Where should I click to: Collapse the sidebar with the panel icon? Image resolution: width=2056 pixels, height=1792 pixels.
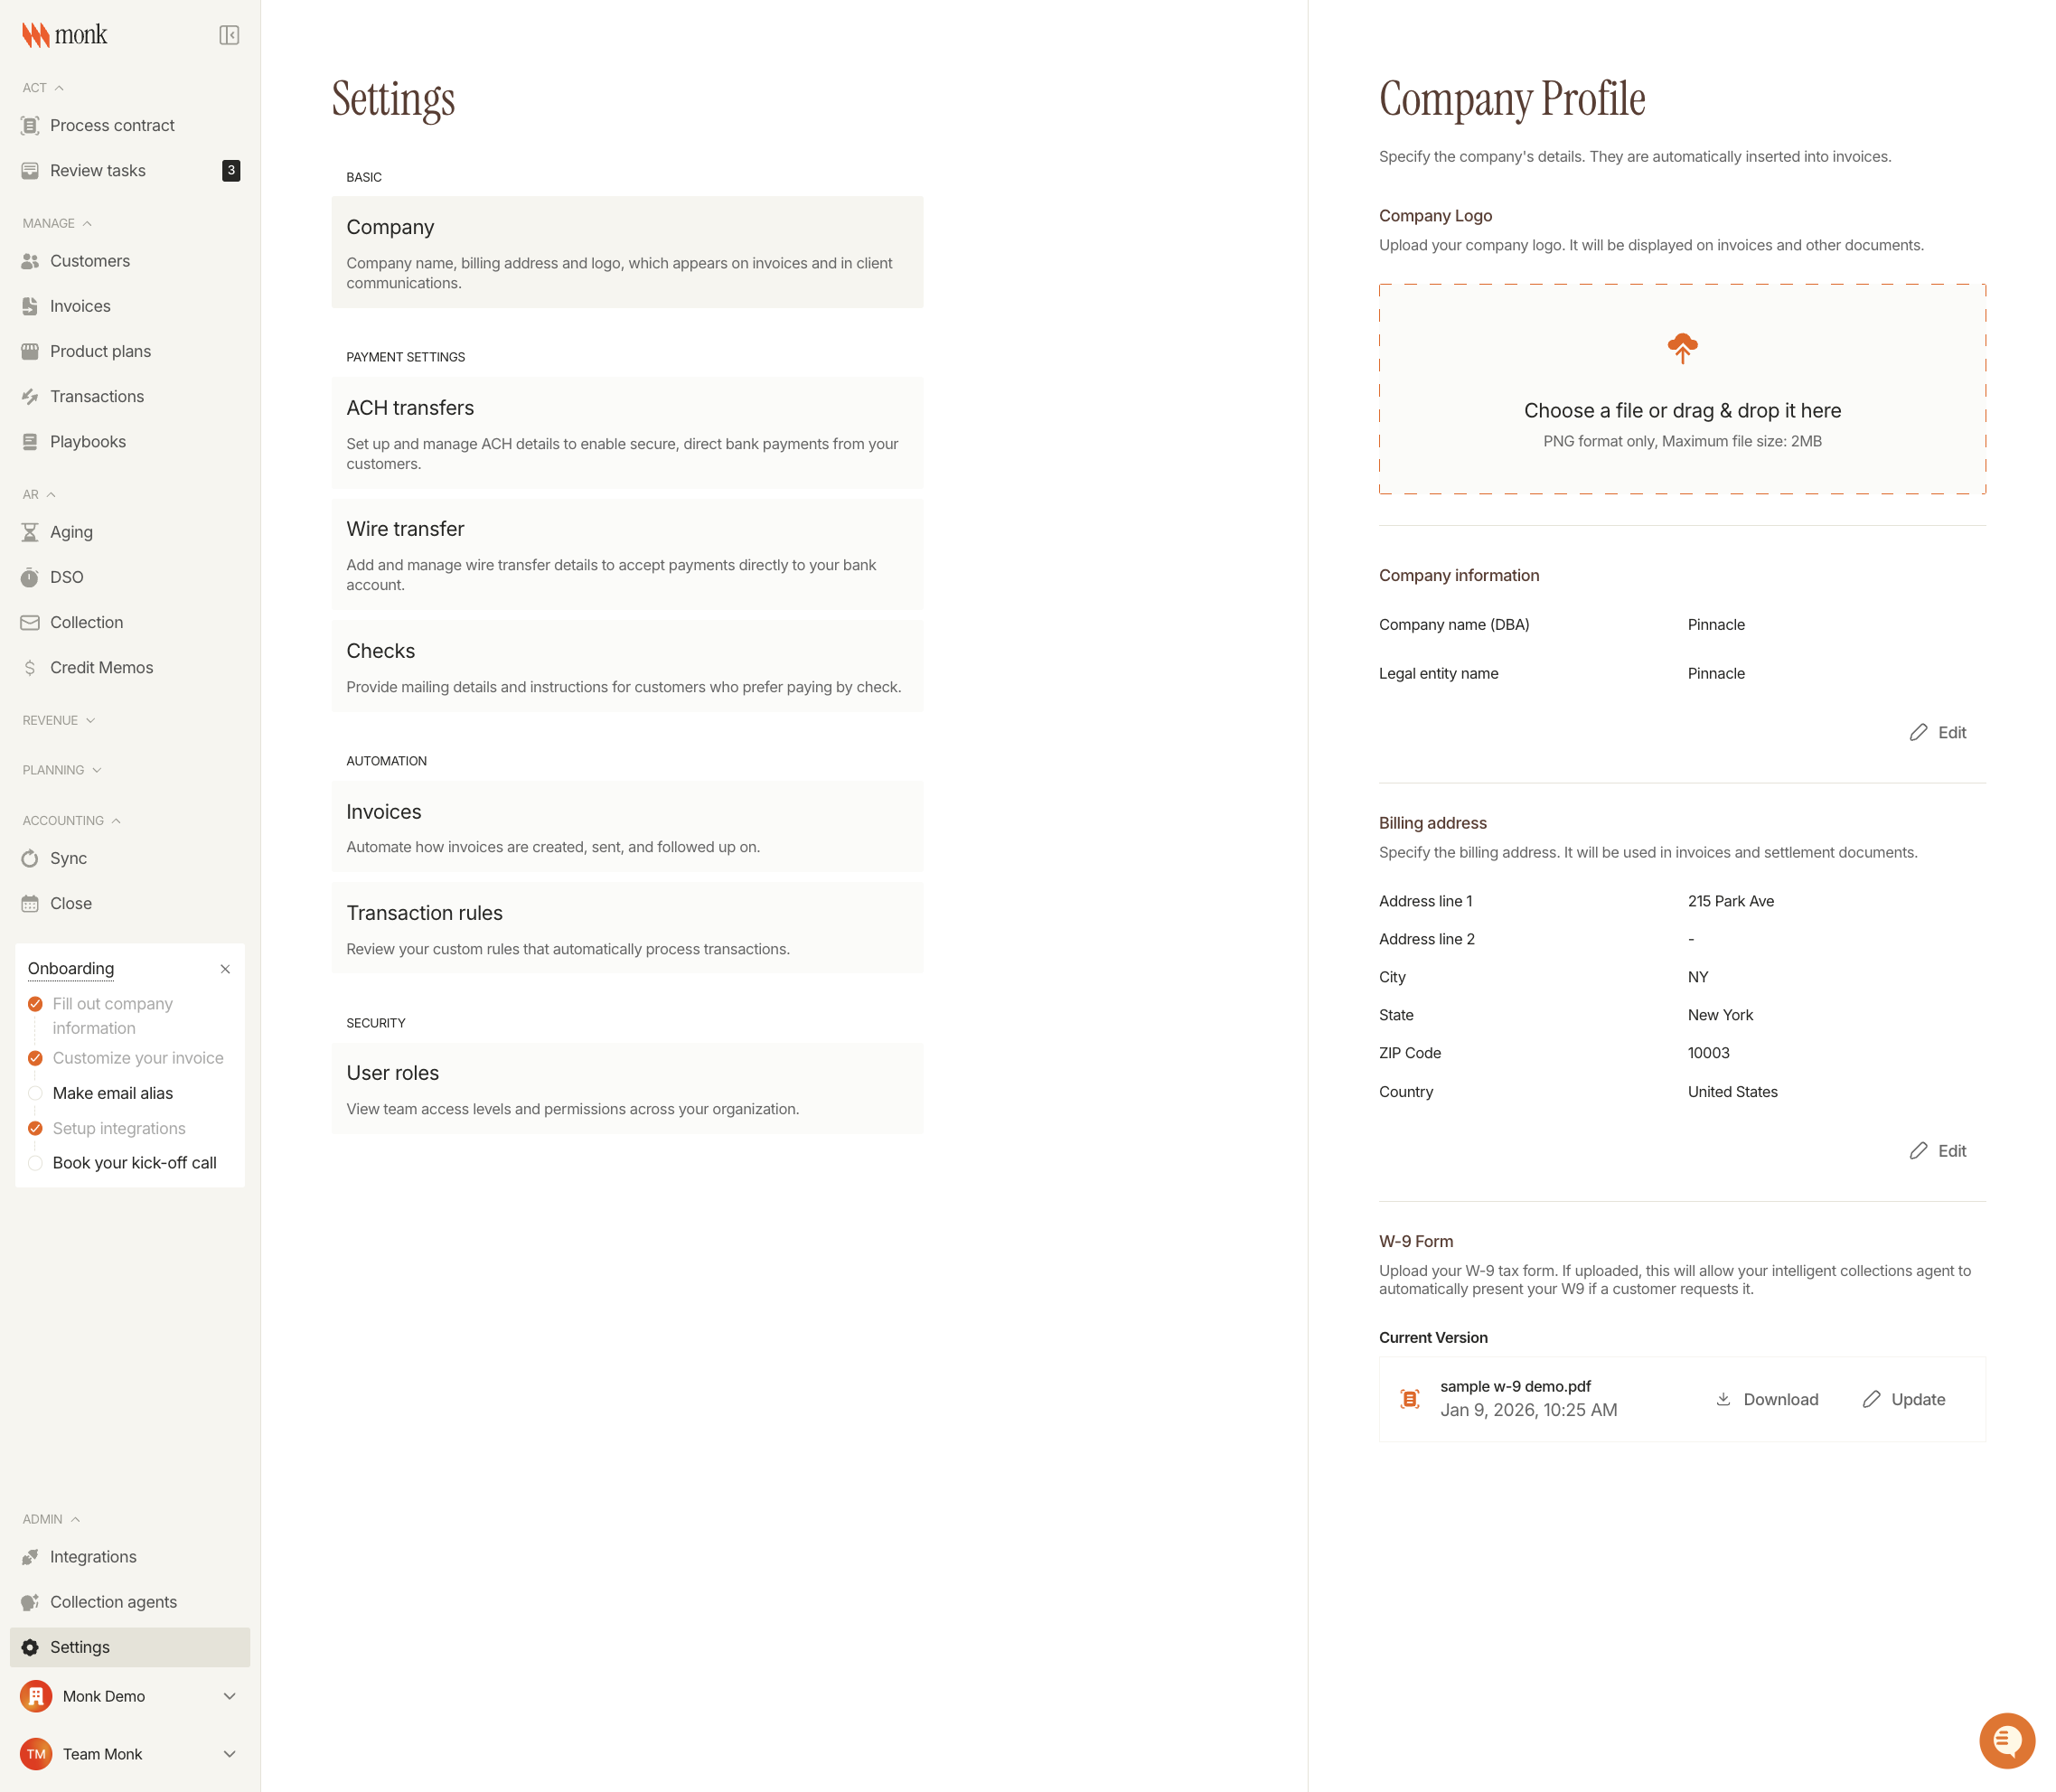(x=229, y=34)
